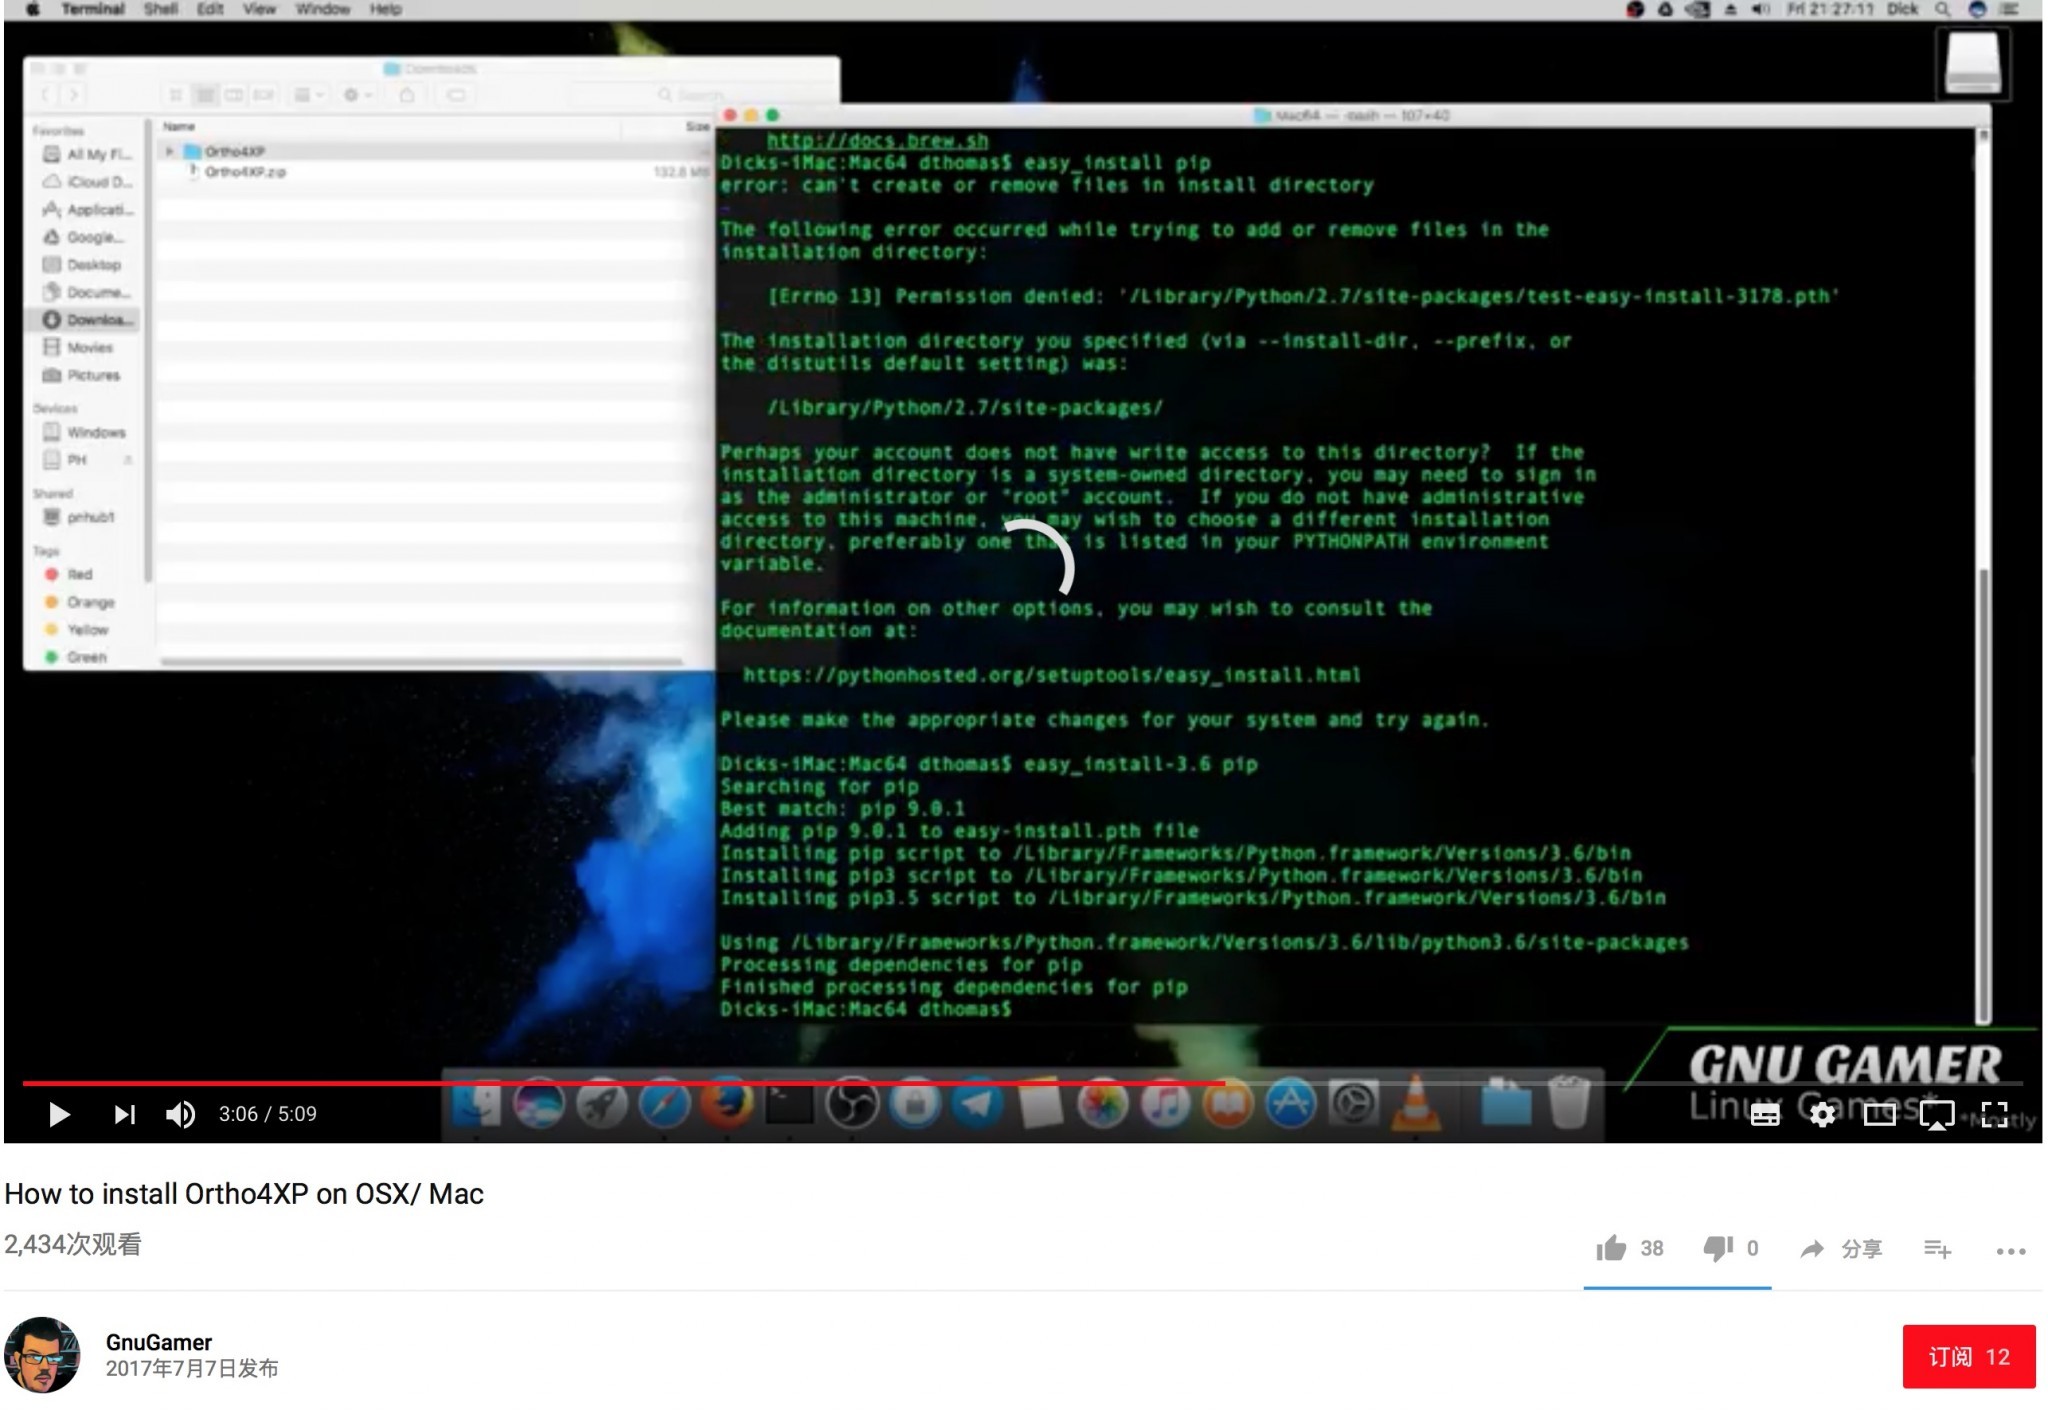Toggle theater mode
This screenshot has width=2048, height=1414.
click(x=1879, y=1114)
